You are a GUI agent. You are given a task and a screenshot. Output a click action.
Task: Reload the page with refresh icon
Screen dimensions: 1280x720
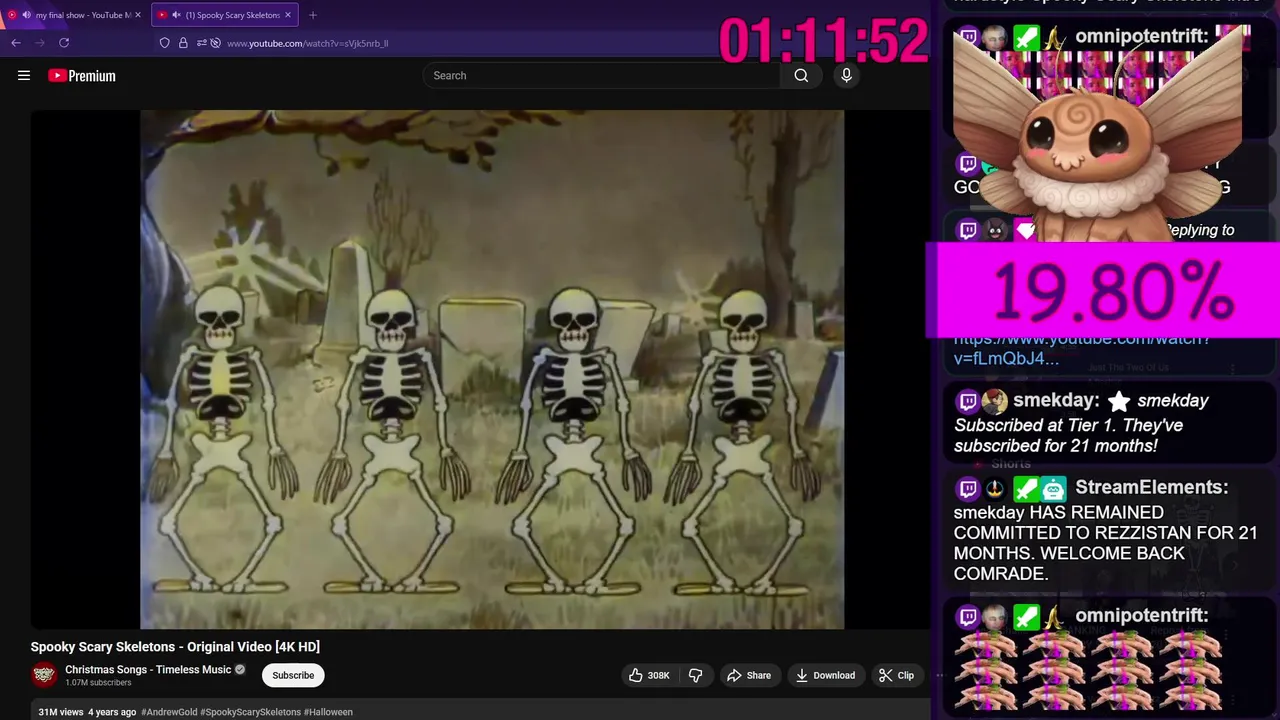64,43
